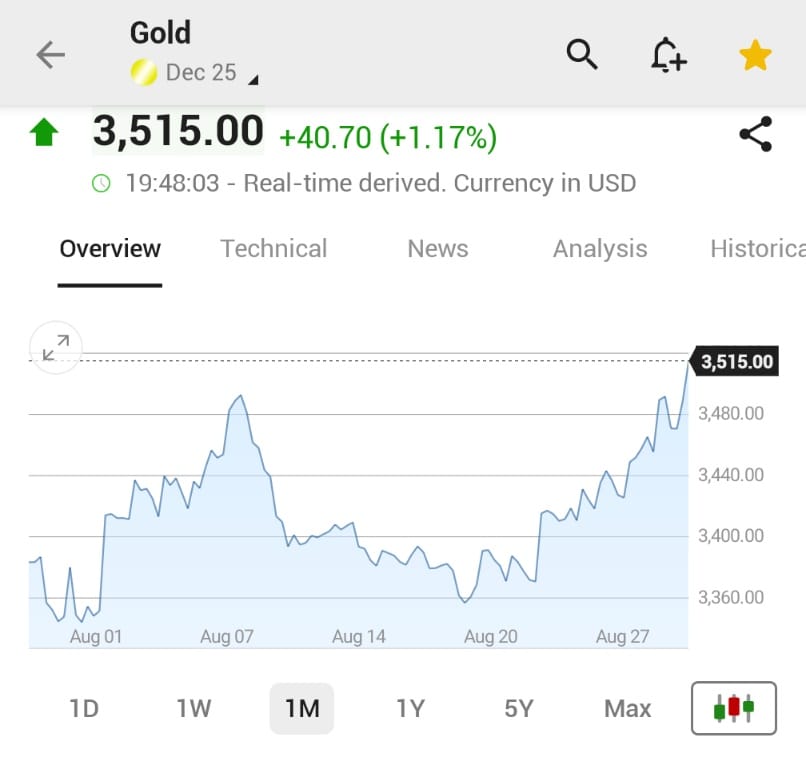Tap the back arrow icon

50,55
